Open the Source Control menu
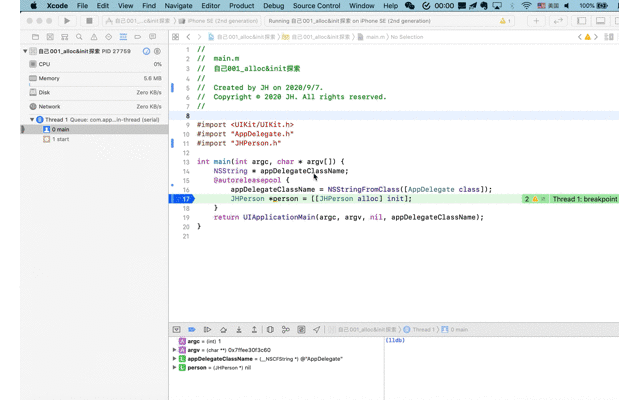Viewport: 640px width, 400px height. pos(317,6)
